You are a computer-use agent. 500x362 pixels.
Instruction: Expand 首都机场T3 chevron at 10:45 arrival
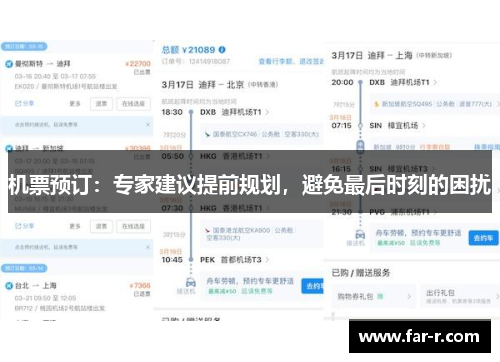tap(267, 260)
